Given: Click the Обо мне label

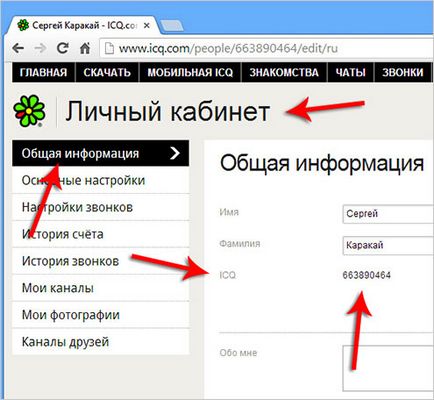Looking at the screenshot, I should [x=238, y=353].
